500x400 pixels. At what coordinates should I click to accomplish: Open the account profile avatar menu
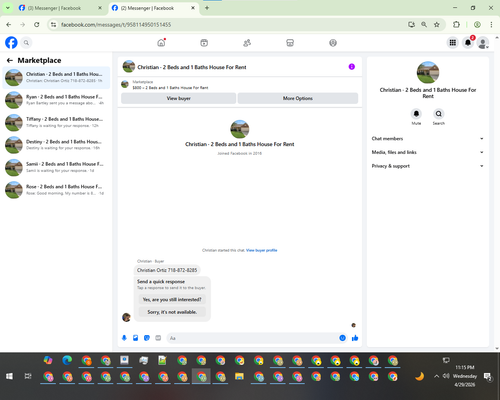483,43
